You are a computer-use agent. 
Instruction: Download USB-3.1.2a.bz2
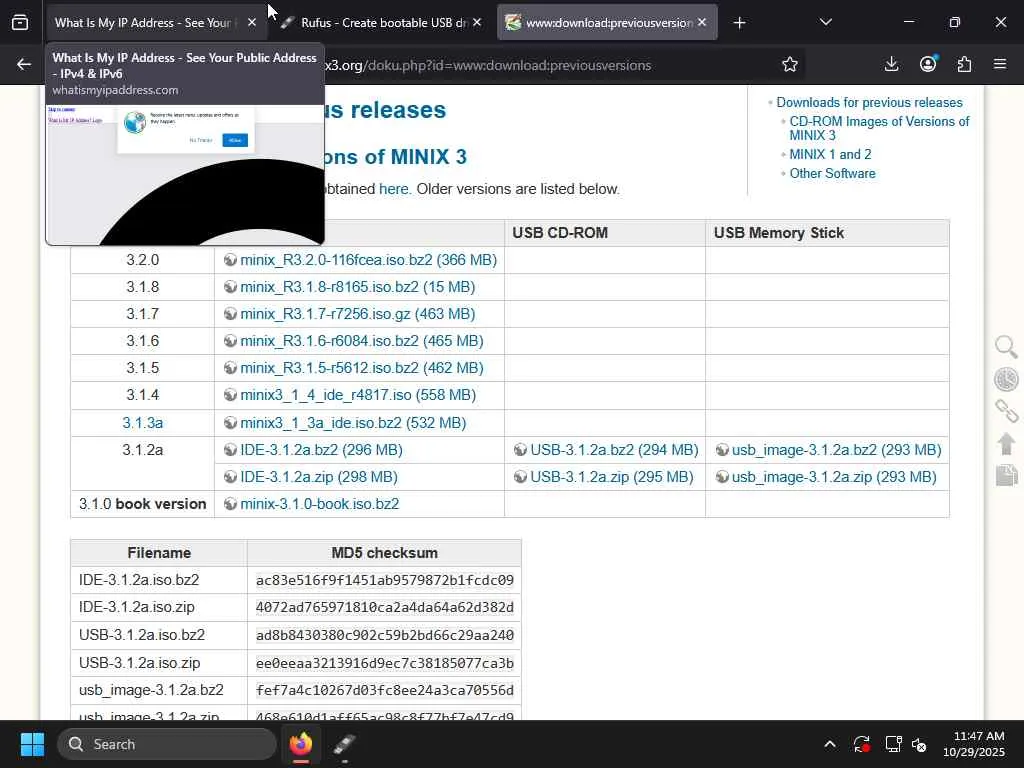pyautogui.click(x=614, y=450)
